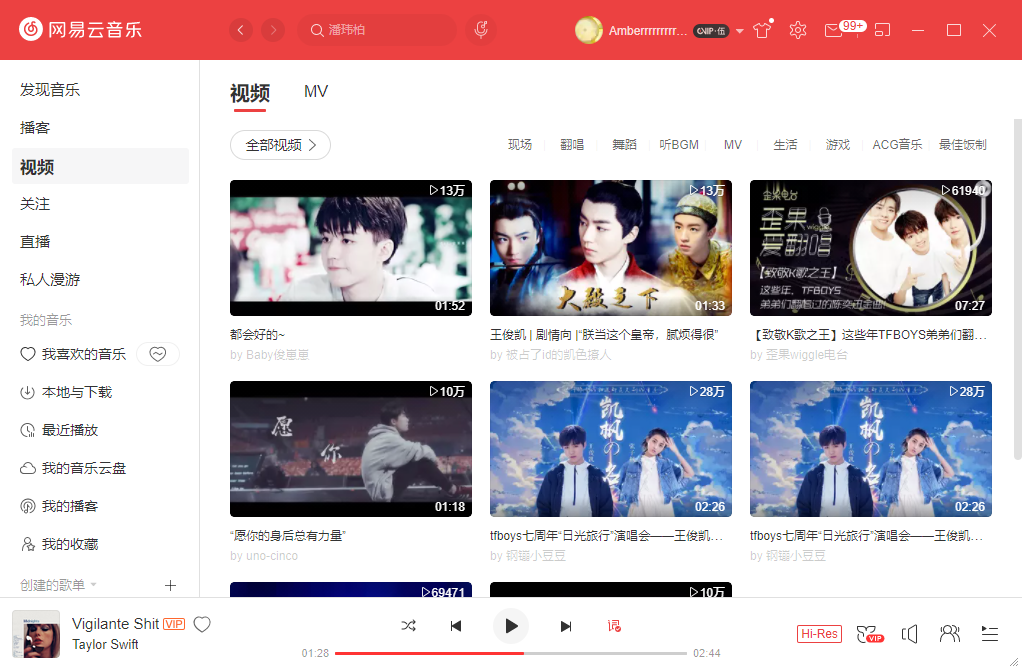
Task: Add a new playlist with plus icon
Action: tap(171, 585)
